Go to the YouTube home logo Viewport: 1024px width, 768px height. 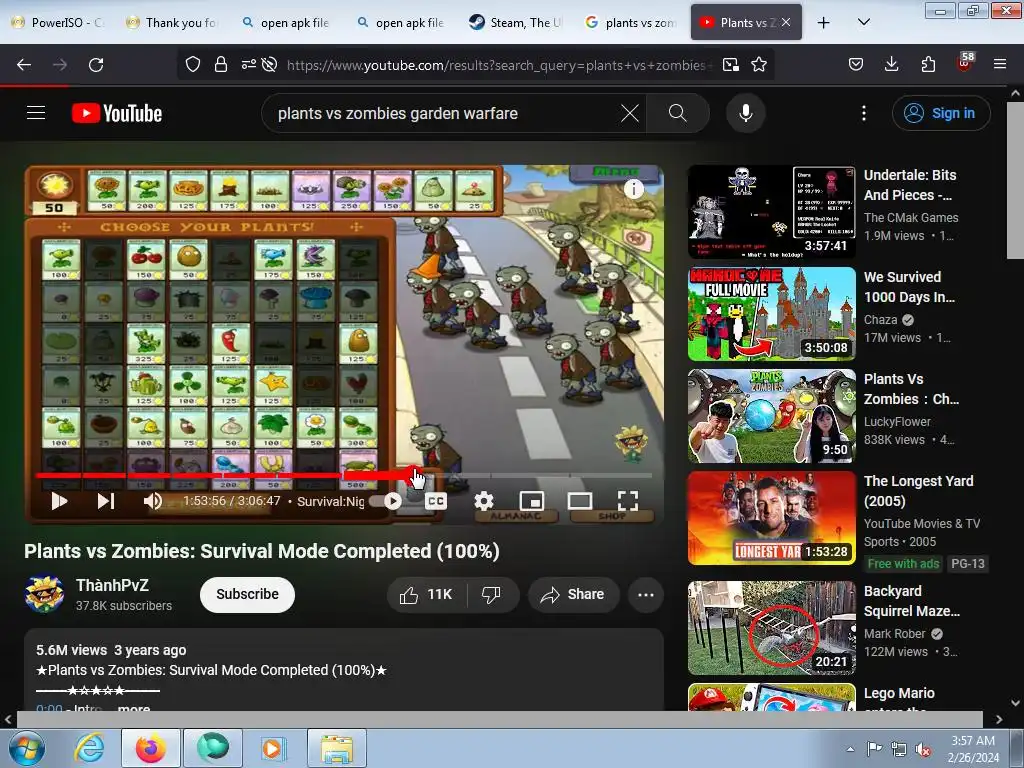117,113
